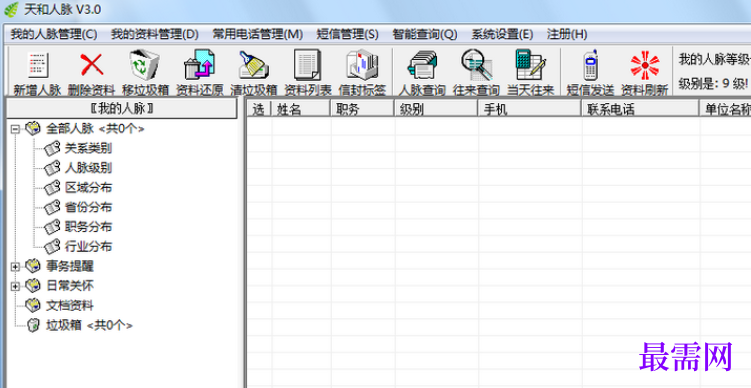Click the 资料刷新 red refresh icon
This screenshot has height=388, width=751.
(645, 65)
